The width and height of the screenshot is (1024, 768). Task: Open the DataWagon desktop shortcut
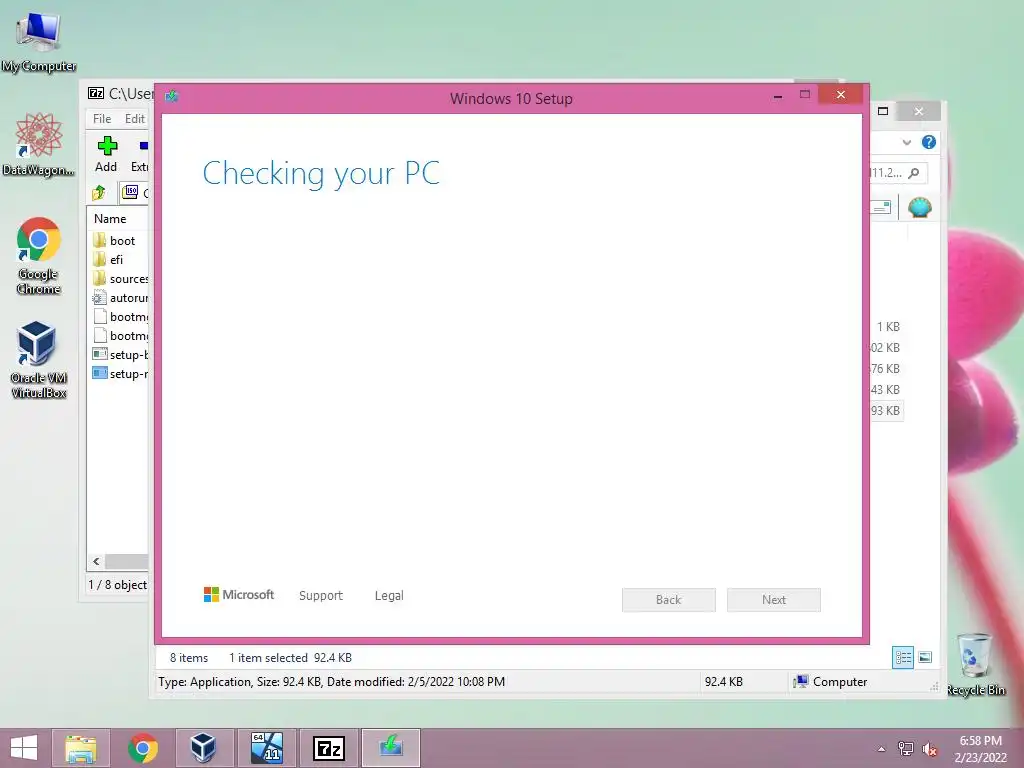(x=39, y=144)
